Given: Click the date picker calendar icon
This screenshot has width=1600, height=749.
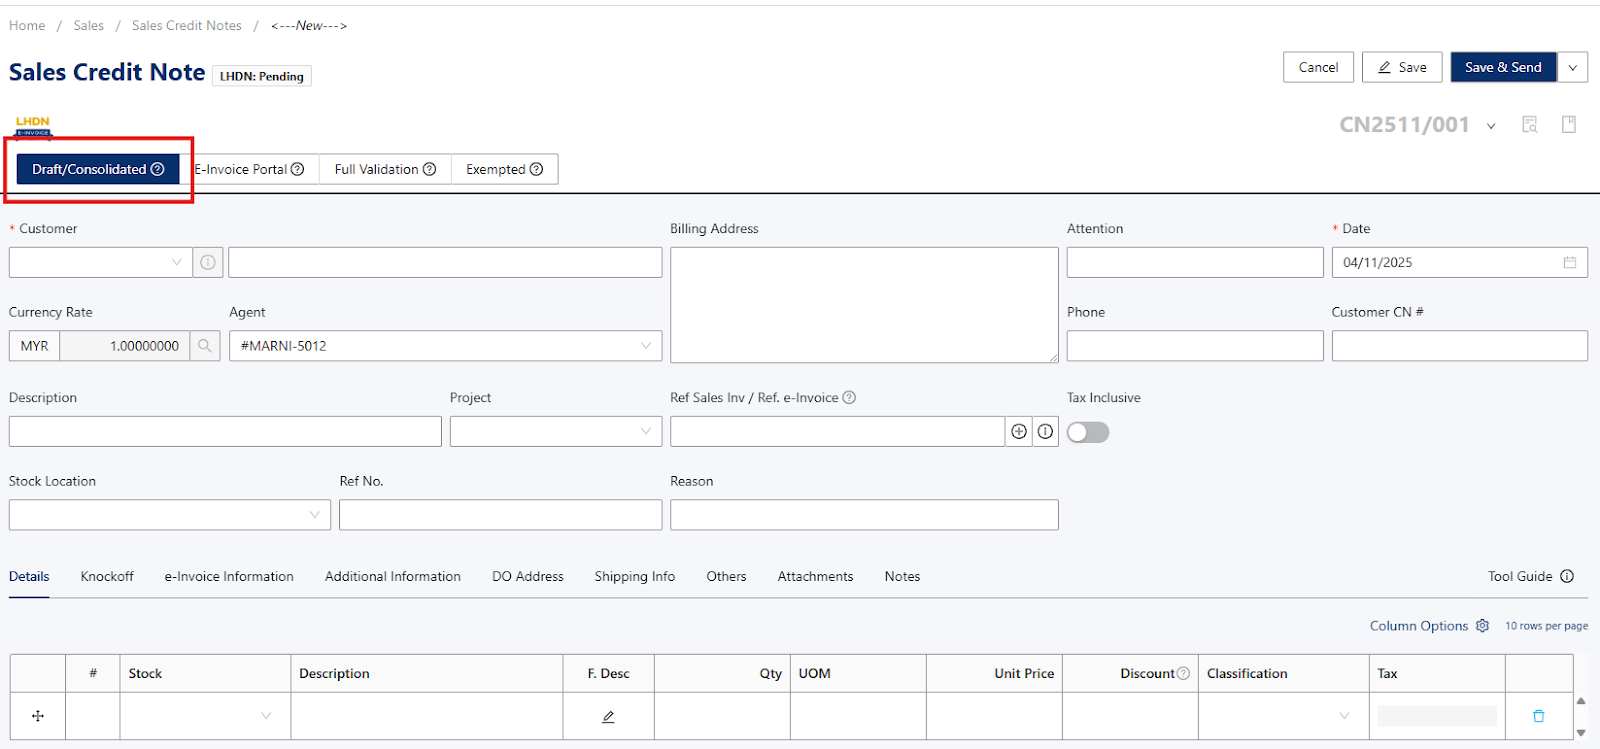Looking at the screenshot, I should [x=1569, y=262].
